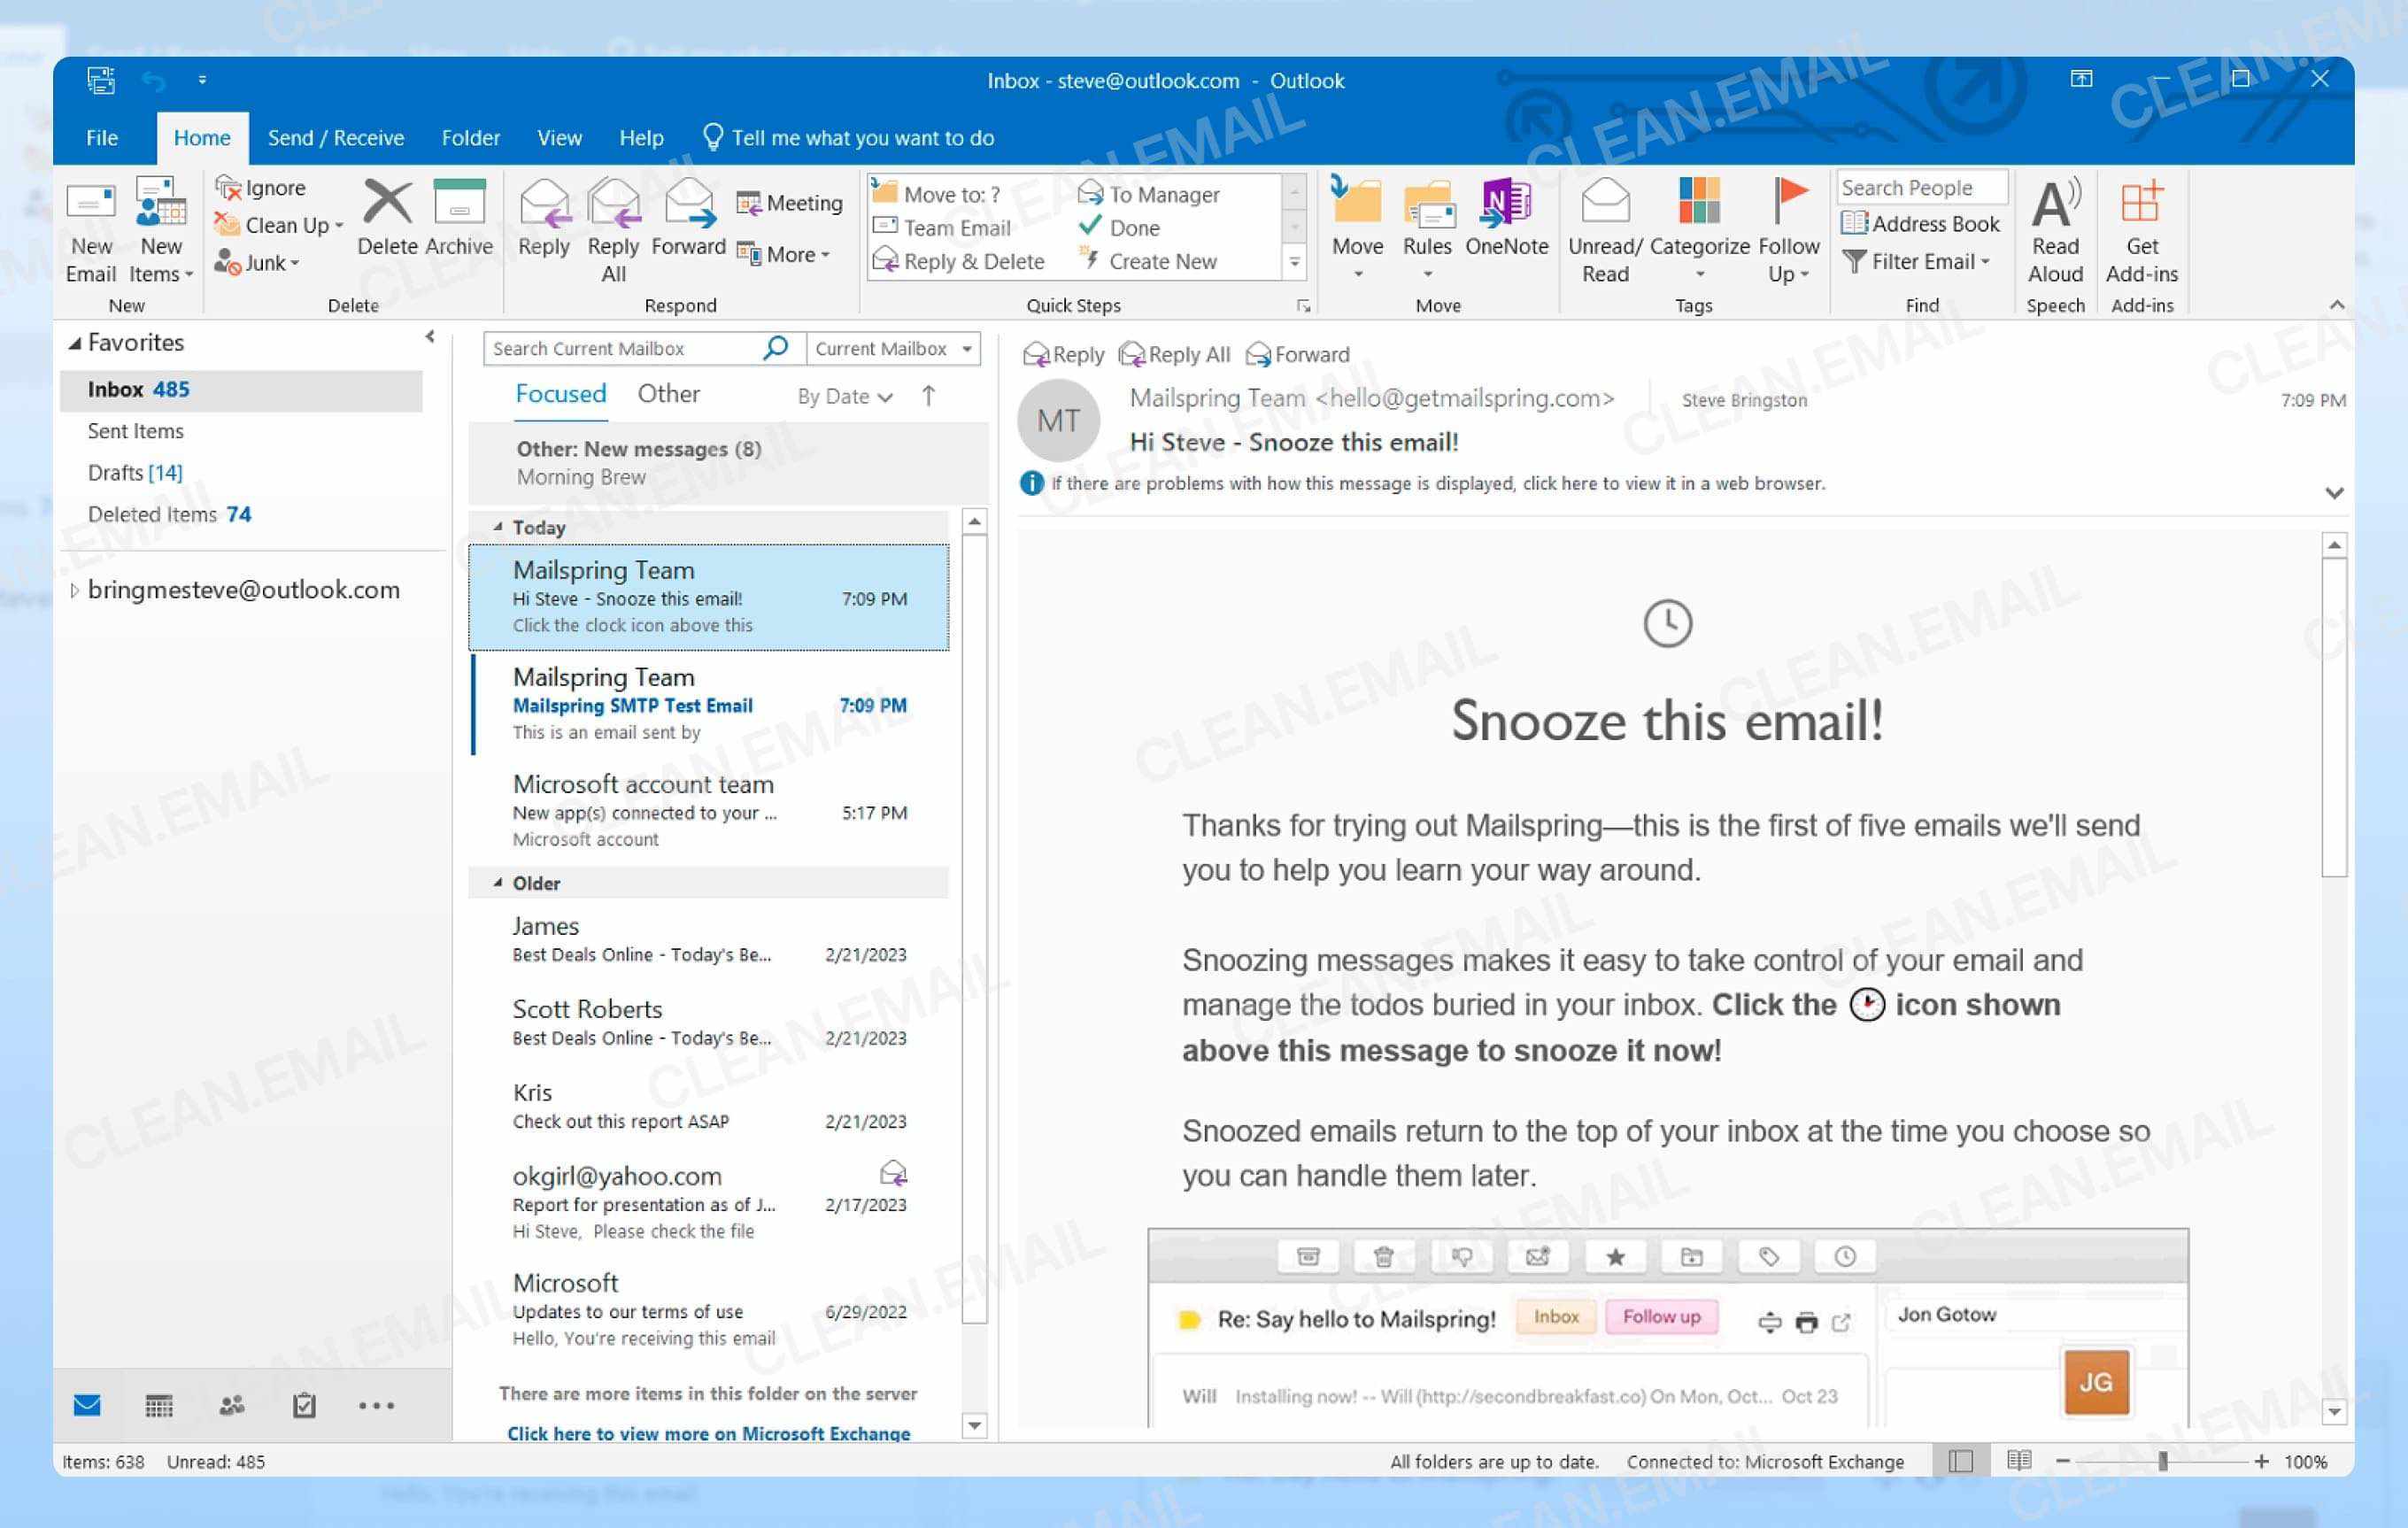Open the Address Book
The width and height of the screenshot is (2408, 1528).
pos(1921,224)
